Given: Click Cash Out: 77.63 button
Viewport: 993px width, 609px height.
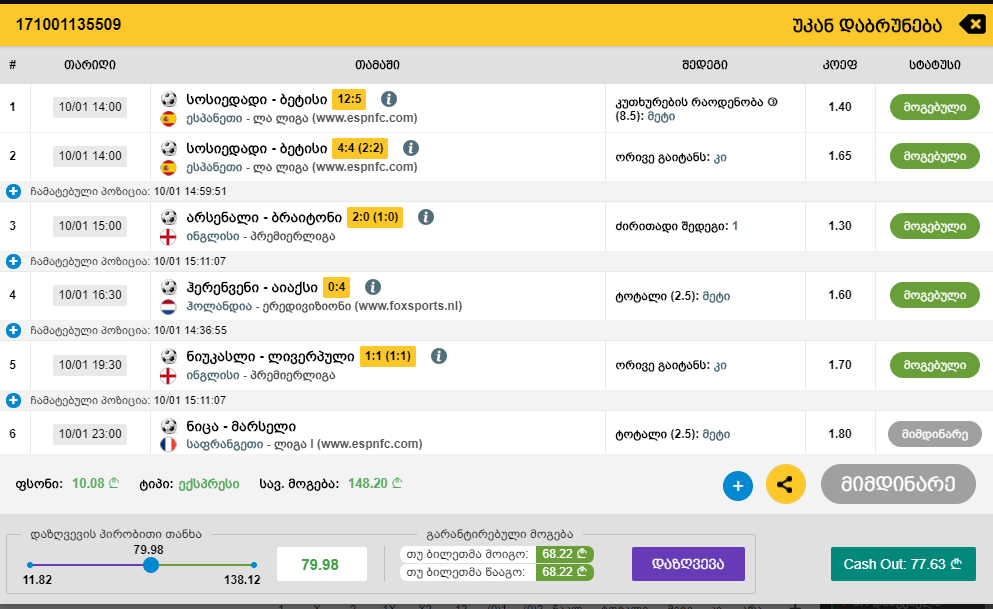Looking at the screenshot, I should tap(903, 564).
